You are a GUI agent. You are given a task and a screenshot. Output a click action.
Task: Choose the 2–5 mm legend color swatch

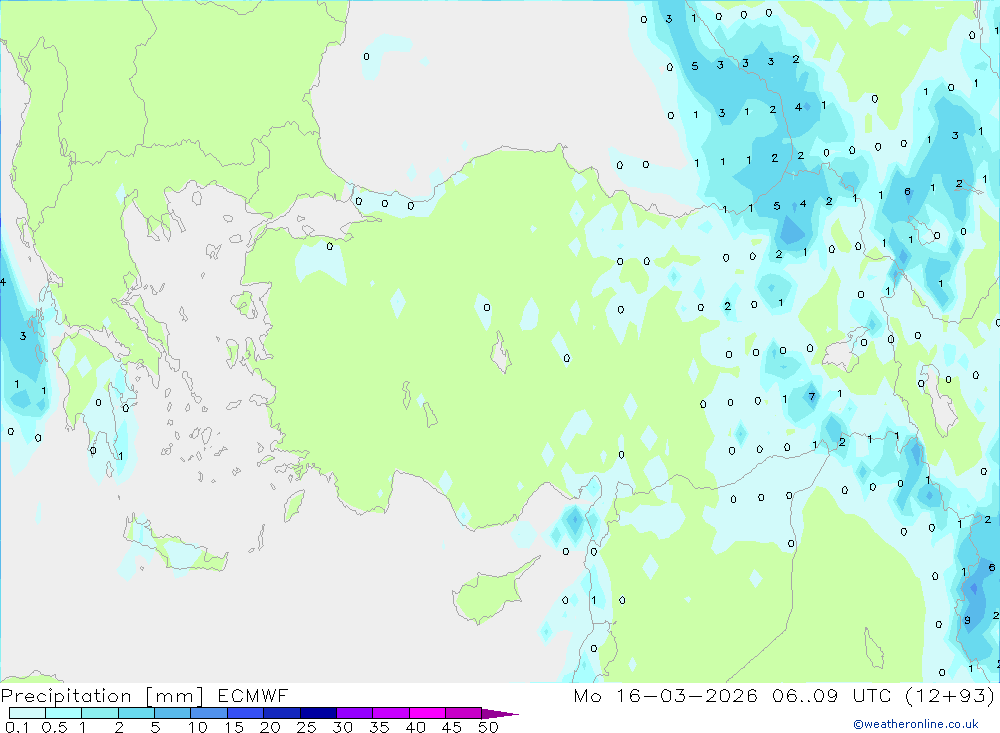pyautogui.click(x=136, y=713)
